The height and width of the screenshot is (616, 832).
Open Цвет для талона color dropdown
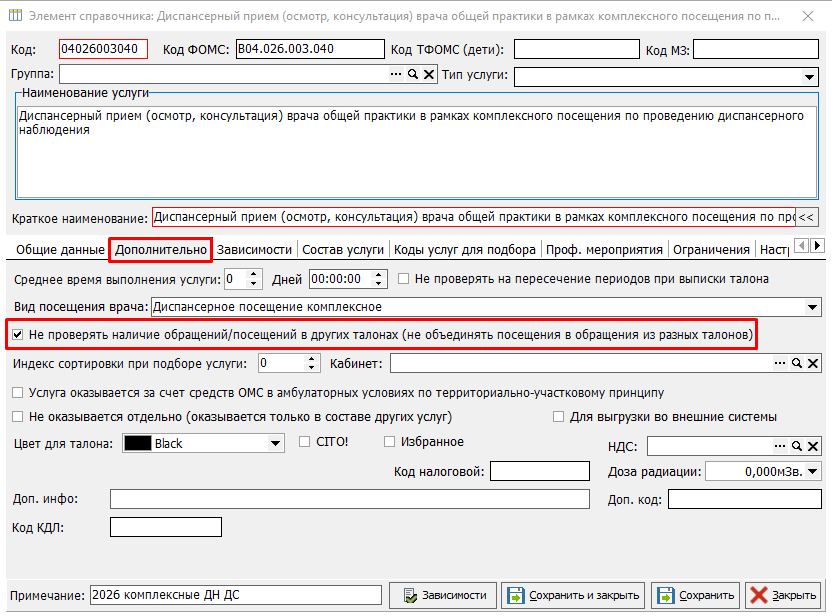(275, 443)
